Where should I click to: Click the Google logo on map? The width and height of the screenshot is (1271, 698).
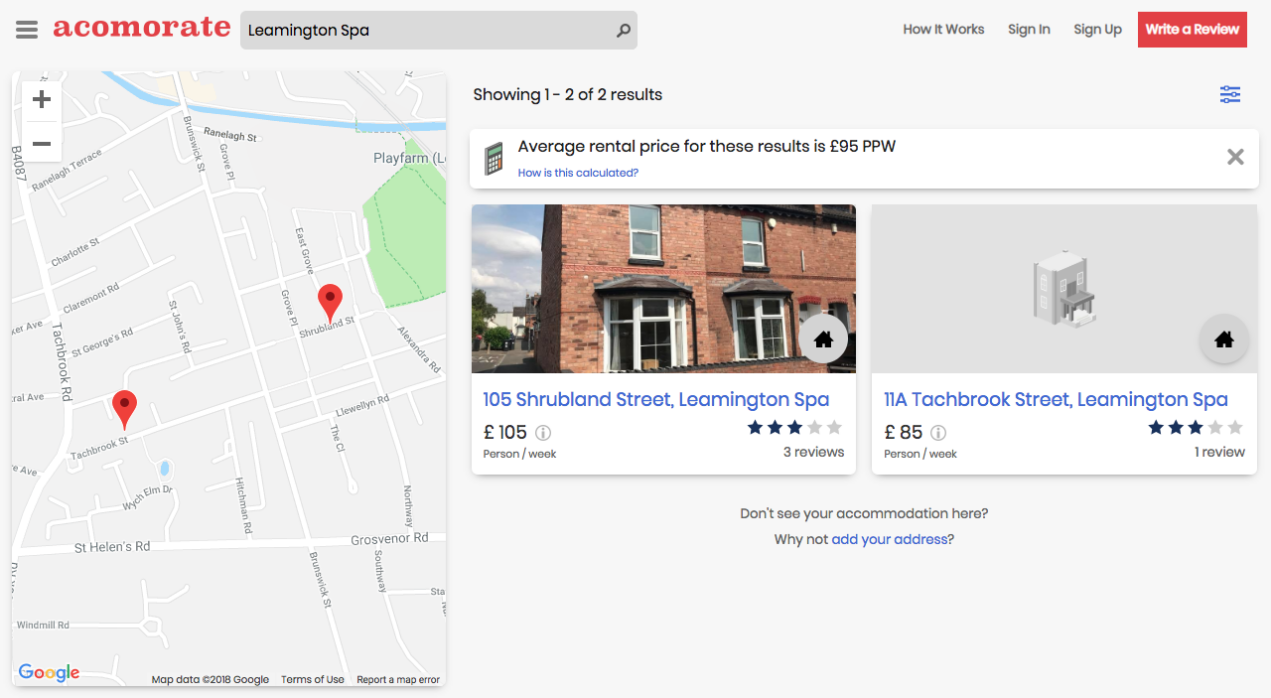49,673
